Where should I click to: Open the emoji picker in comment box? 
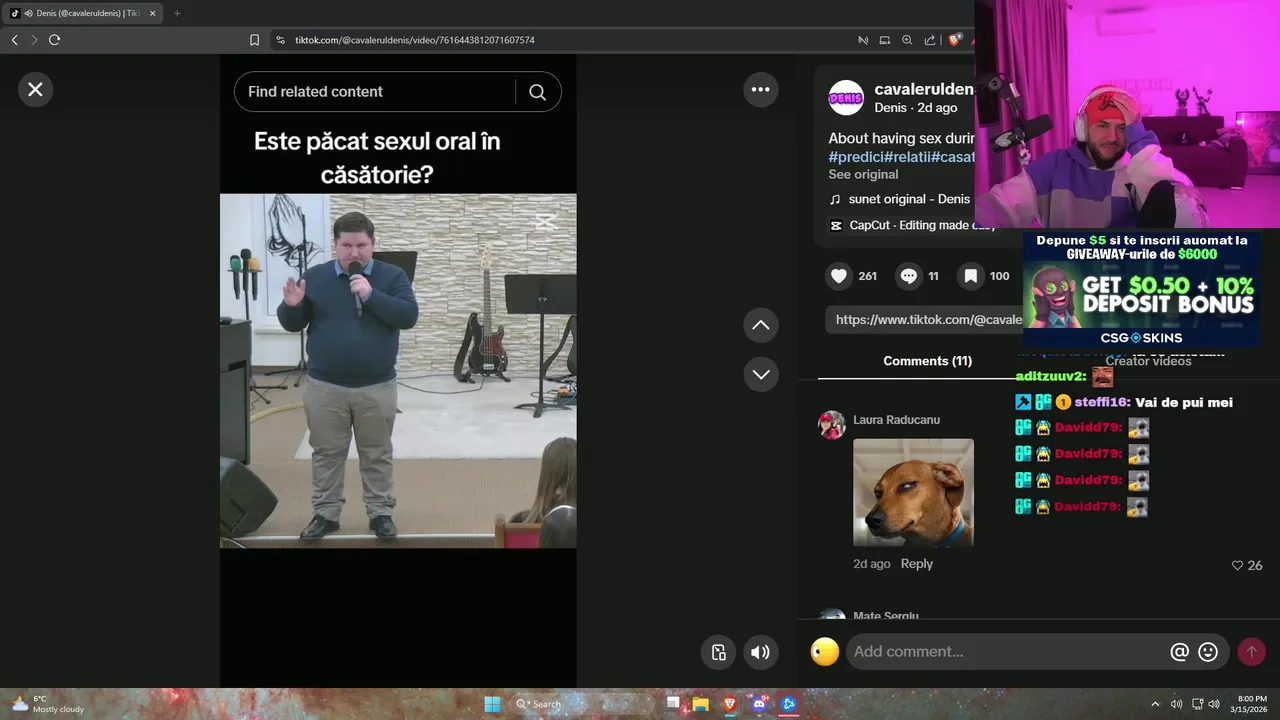click(1208, 652)
